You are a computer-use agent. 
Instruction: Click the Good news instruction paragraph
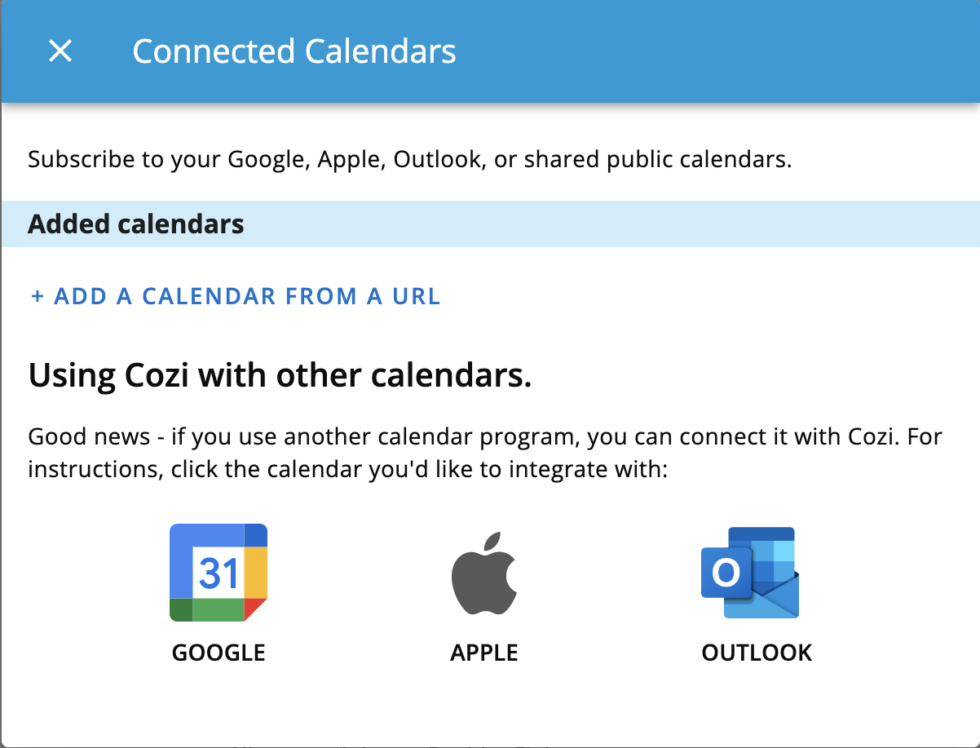(x=485, y=452)
